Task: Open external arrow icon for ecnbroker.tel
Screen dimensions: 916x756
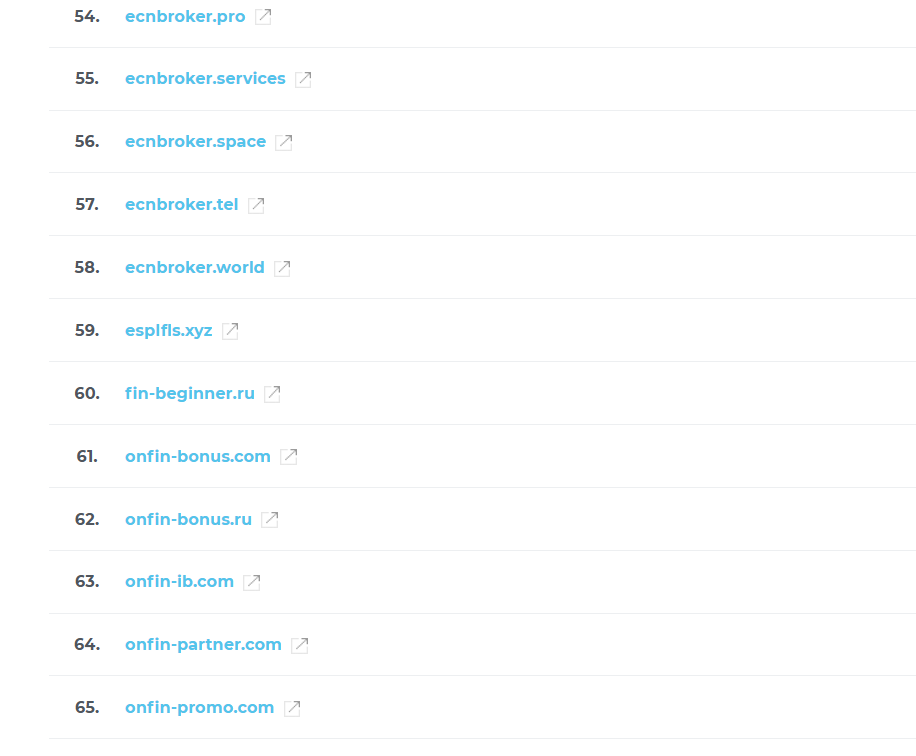Action: 256,205
